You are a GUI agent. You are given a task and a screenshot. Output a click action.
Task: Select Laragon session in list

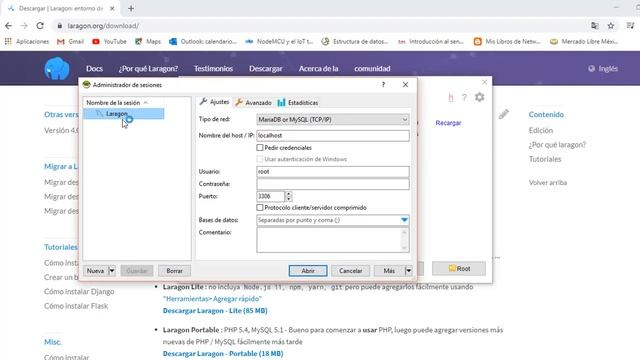point(124,113)
